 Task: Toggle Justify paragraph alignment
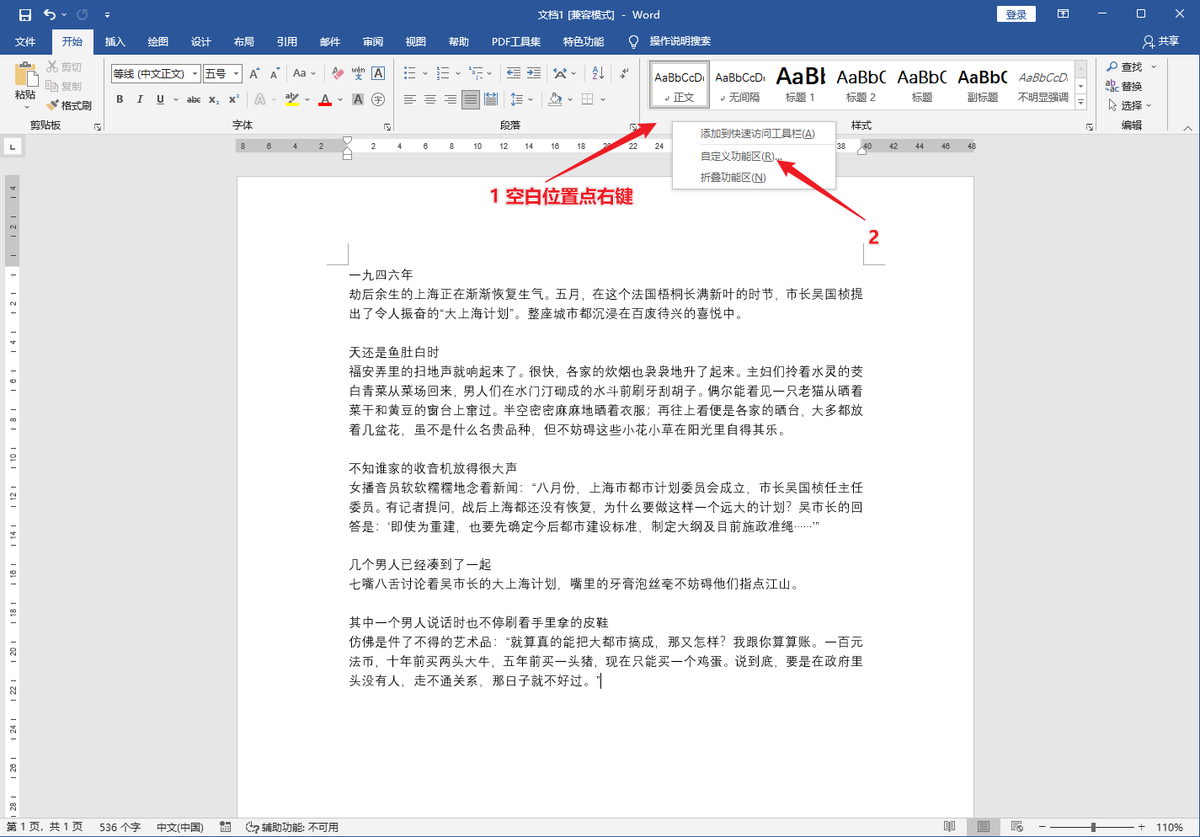(470, 99)
